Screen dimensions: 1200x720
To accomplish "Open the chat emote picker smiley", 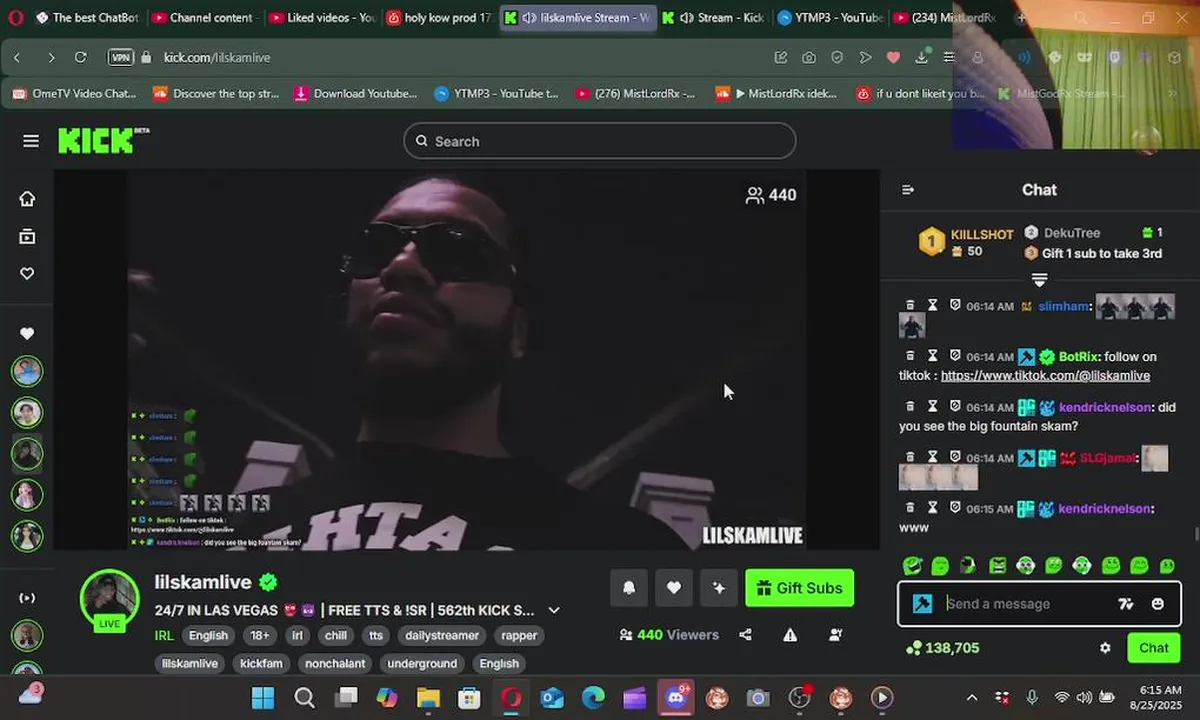I will coord(1158,604).
